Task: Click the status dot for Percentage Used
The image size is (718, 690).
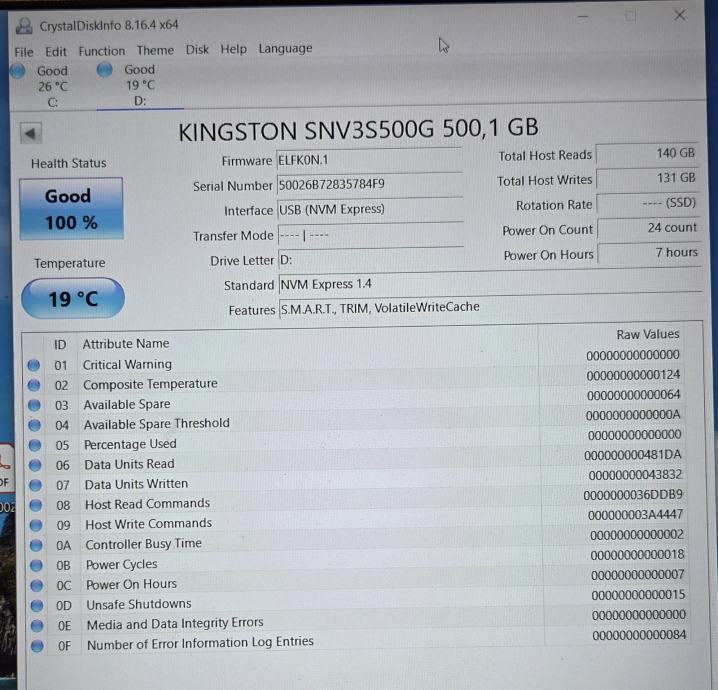Action: [x=34, y=445]
